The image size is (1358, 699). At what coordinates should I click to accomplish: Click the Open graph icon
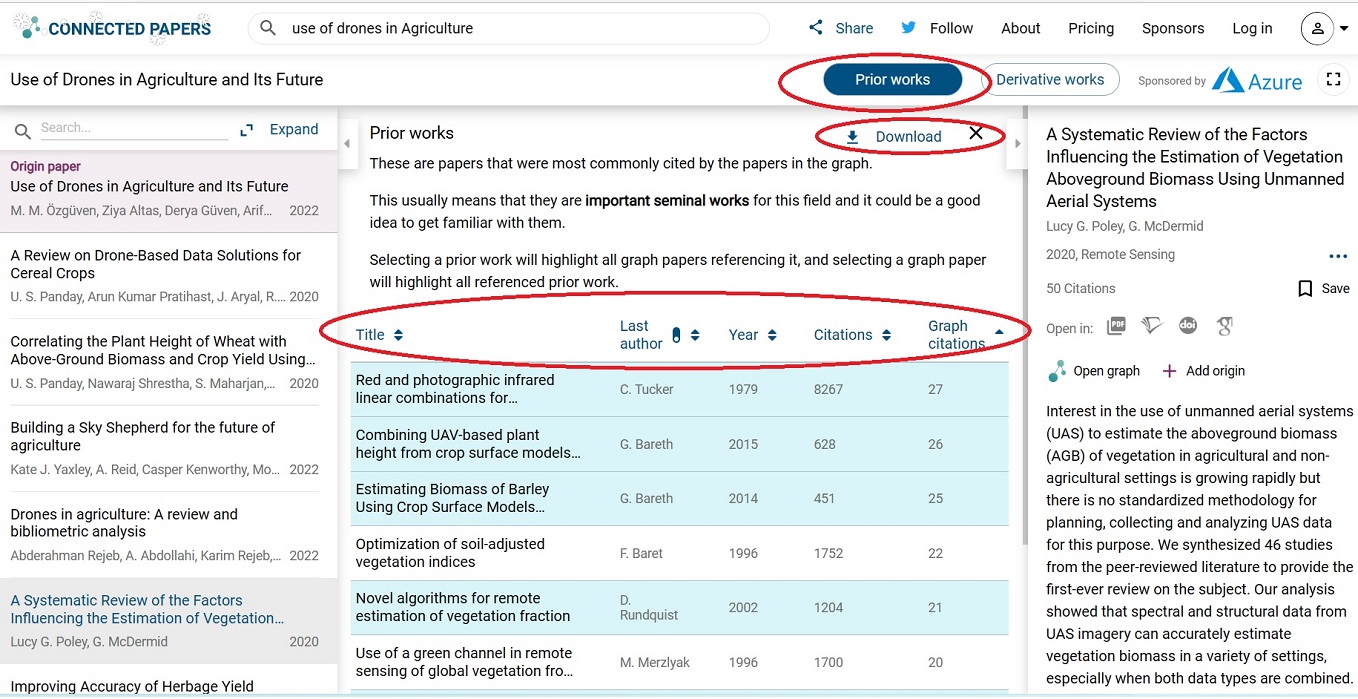coord(1057,371)
